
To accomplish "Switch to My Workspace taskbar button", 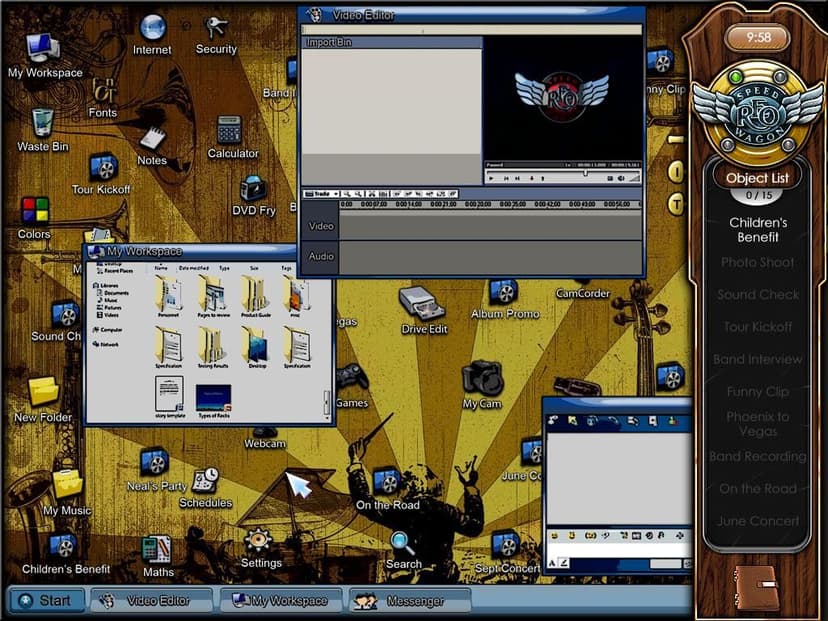I will point(281,600).
